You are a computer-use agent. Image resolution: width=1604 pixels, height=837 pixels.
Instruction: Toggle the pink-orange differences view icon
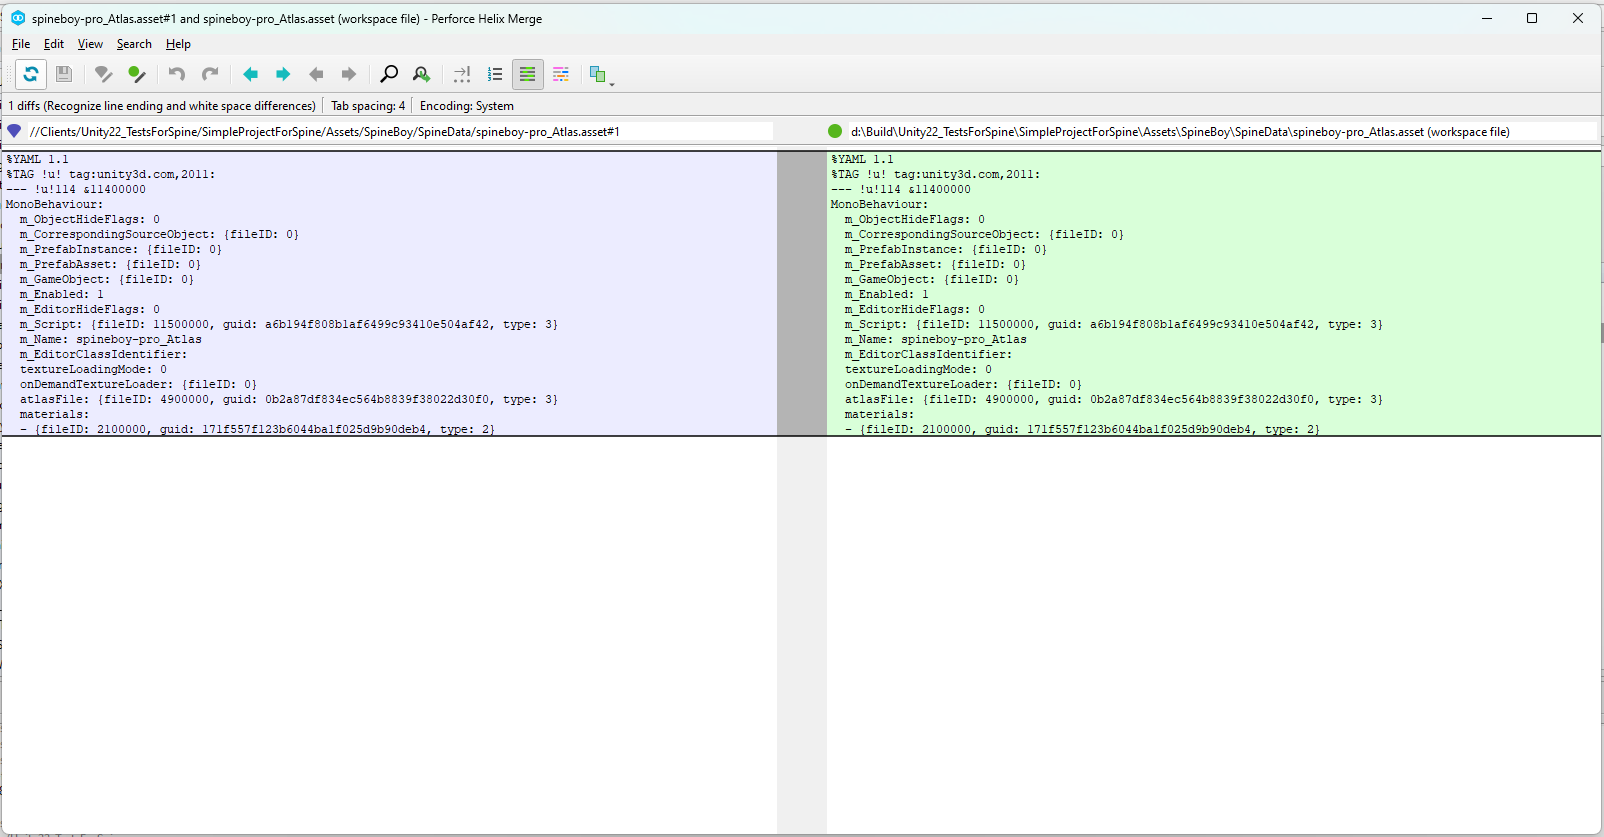561,74
